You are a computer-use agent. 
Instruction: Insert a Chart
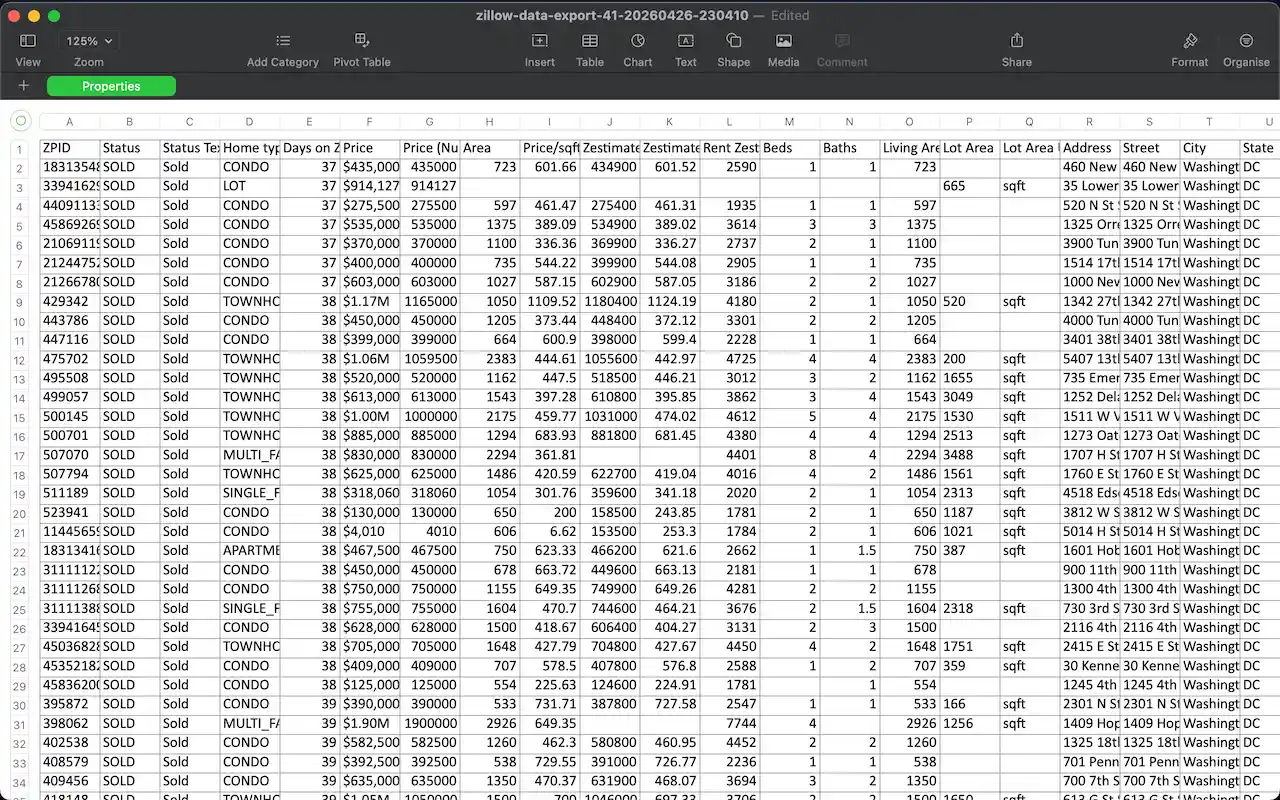[x=638, y=41]
